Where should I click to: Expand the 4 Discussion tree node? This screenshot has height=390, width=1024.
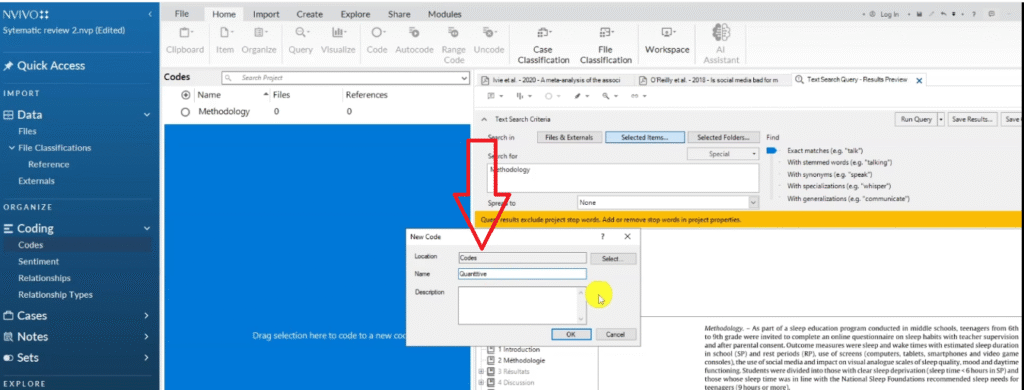482,383
